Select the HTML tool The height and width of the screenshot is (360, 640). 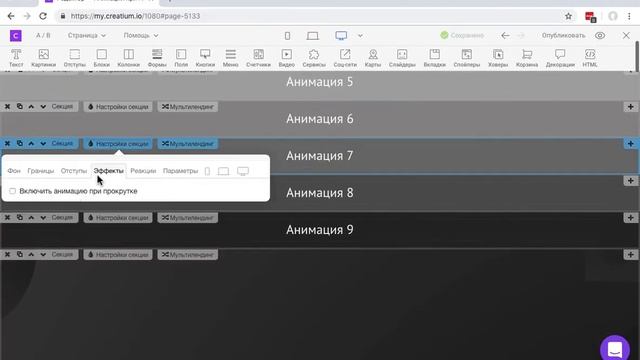(590, 58)
